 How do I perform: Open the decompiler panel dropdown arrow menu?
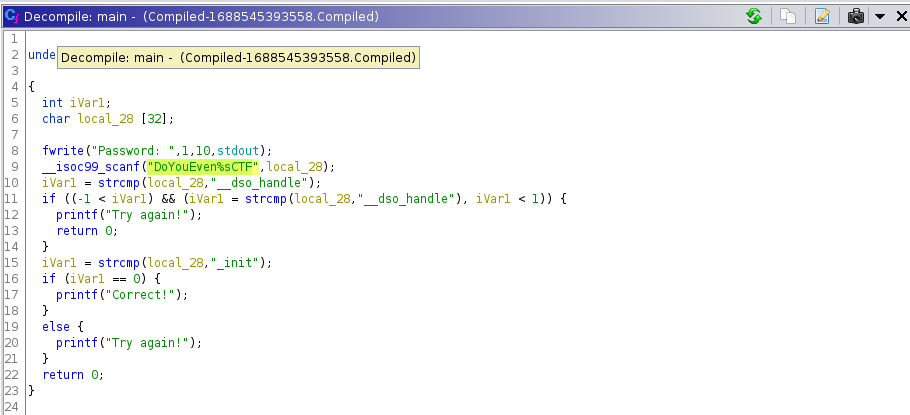click(x=879, y=16)
